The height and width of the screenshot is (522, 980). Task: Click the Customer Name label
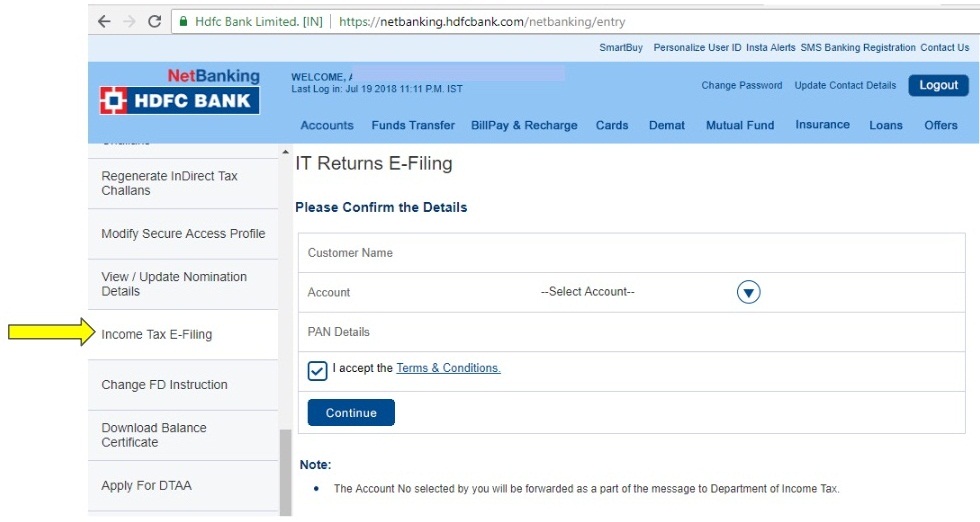click(350, 253)
